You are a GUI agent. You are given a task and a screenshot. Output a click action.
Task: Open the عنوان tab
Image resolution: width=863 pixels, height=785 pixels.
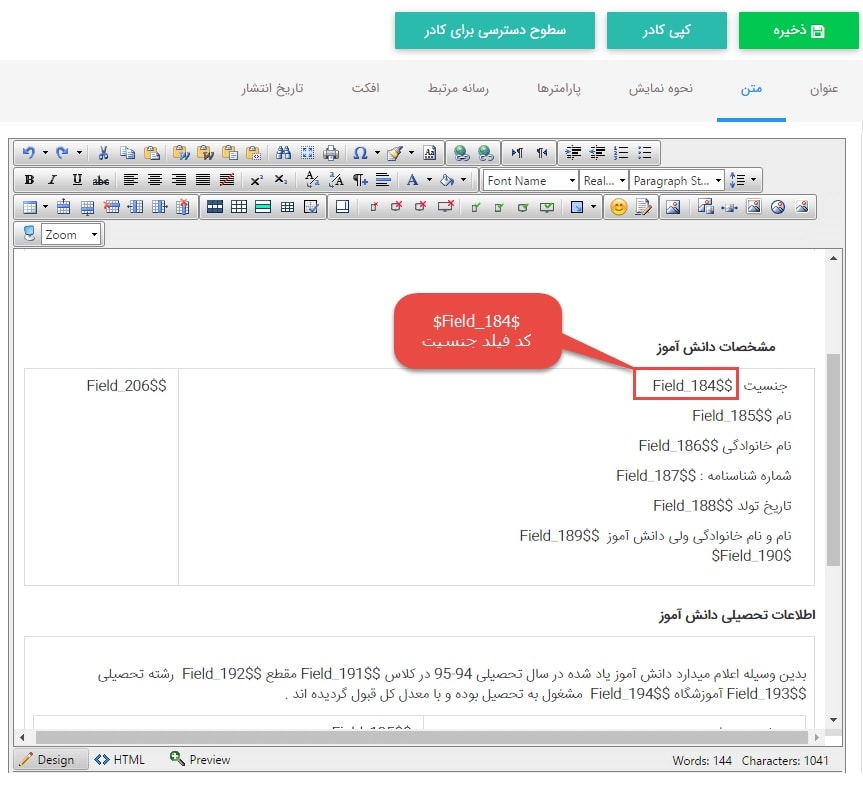coord(823,88)
